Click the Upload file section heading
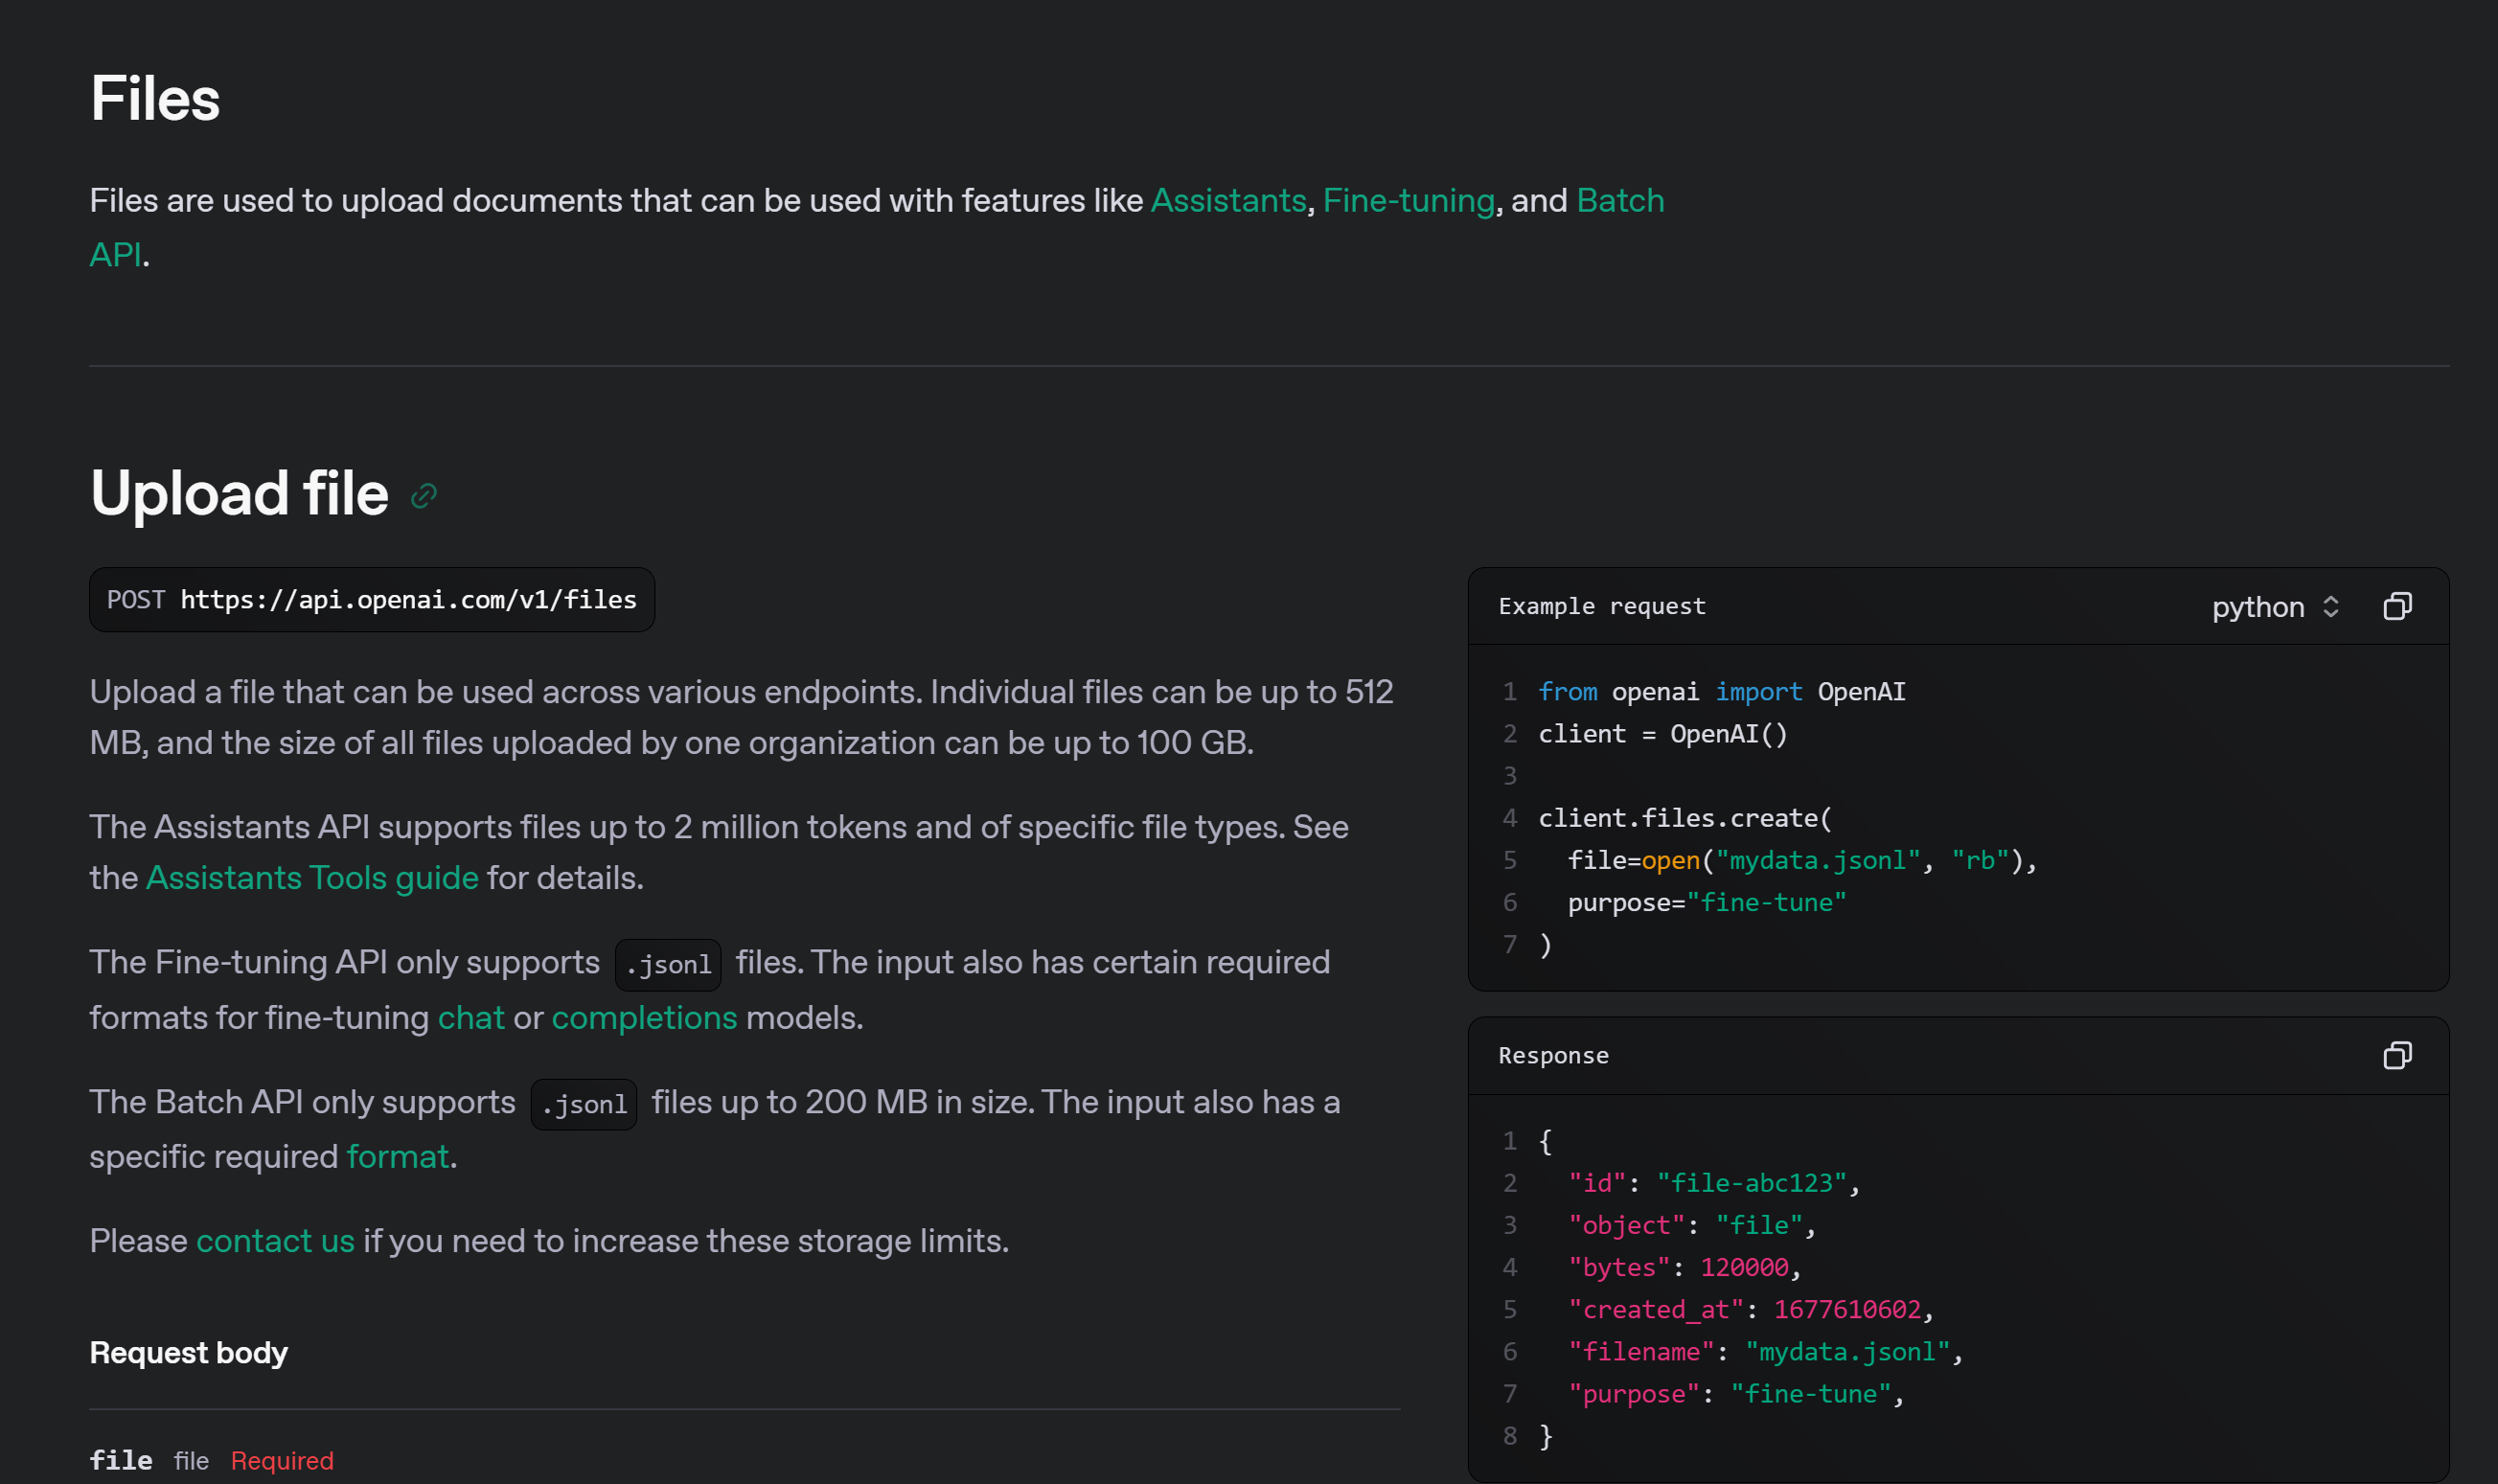Screen dimensions: 2498x1484 click(239, 493)
